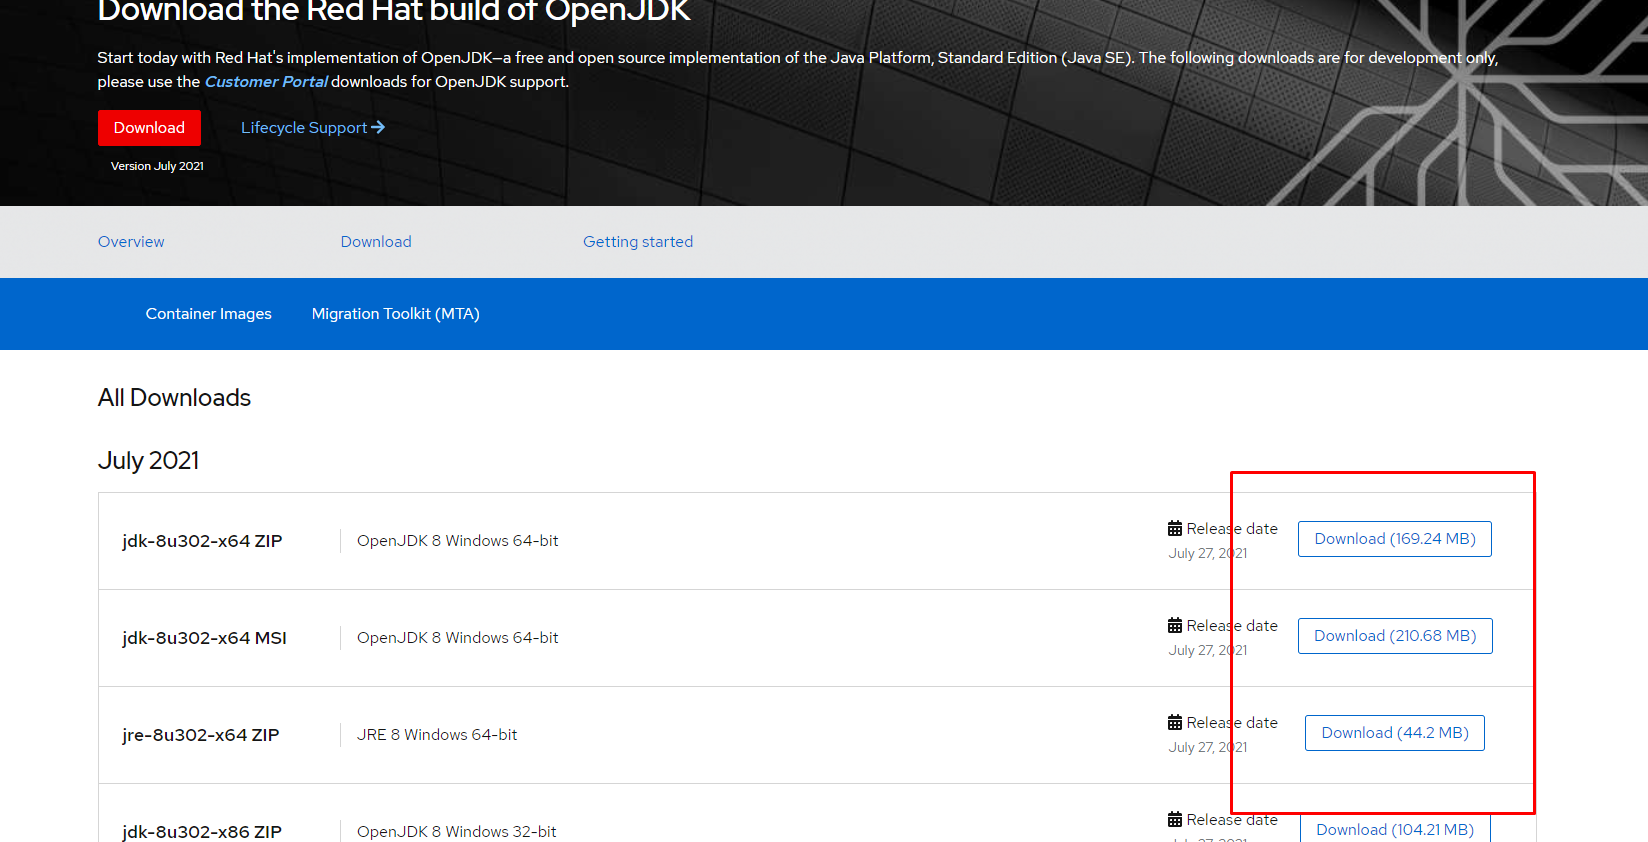Download jre-8u302-x64 ZIP (44.2 MB)
This screenshot has width=1648, height=842.
(1395, 733)
